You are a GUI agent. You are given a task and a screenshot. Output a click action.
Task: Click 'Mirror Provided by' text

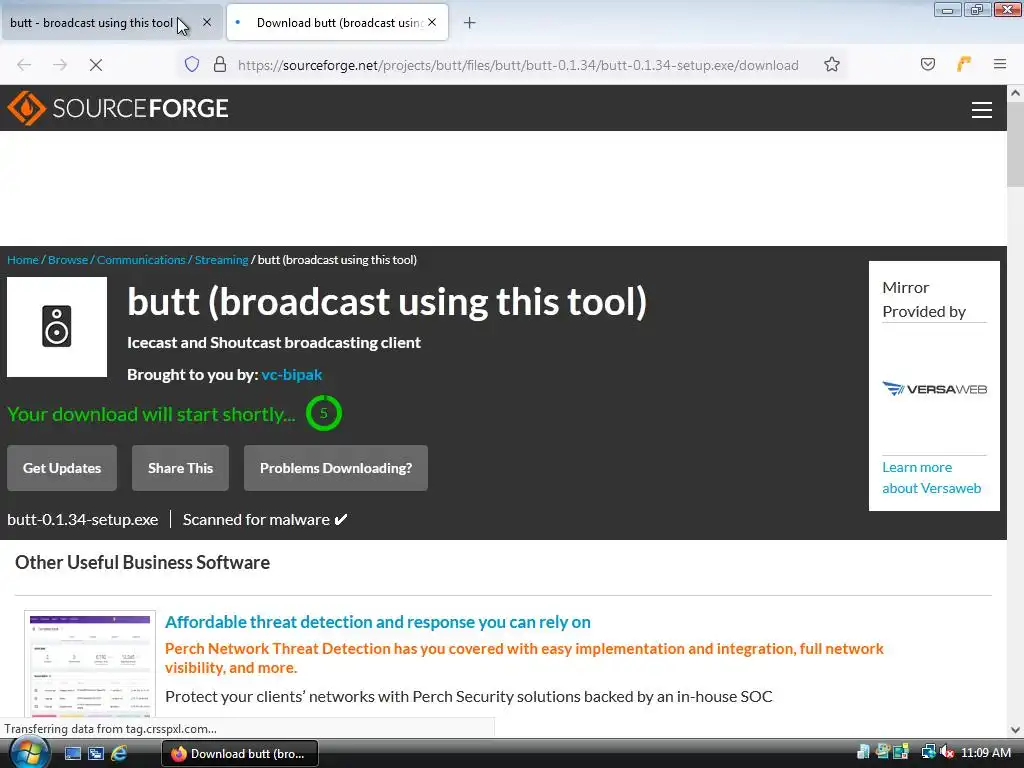[924, 300]
